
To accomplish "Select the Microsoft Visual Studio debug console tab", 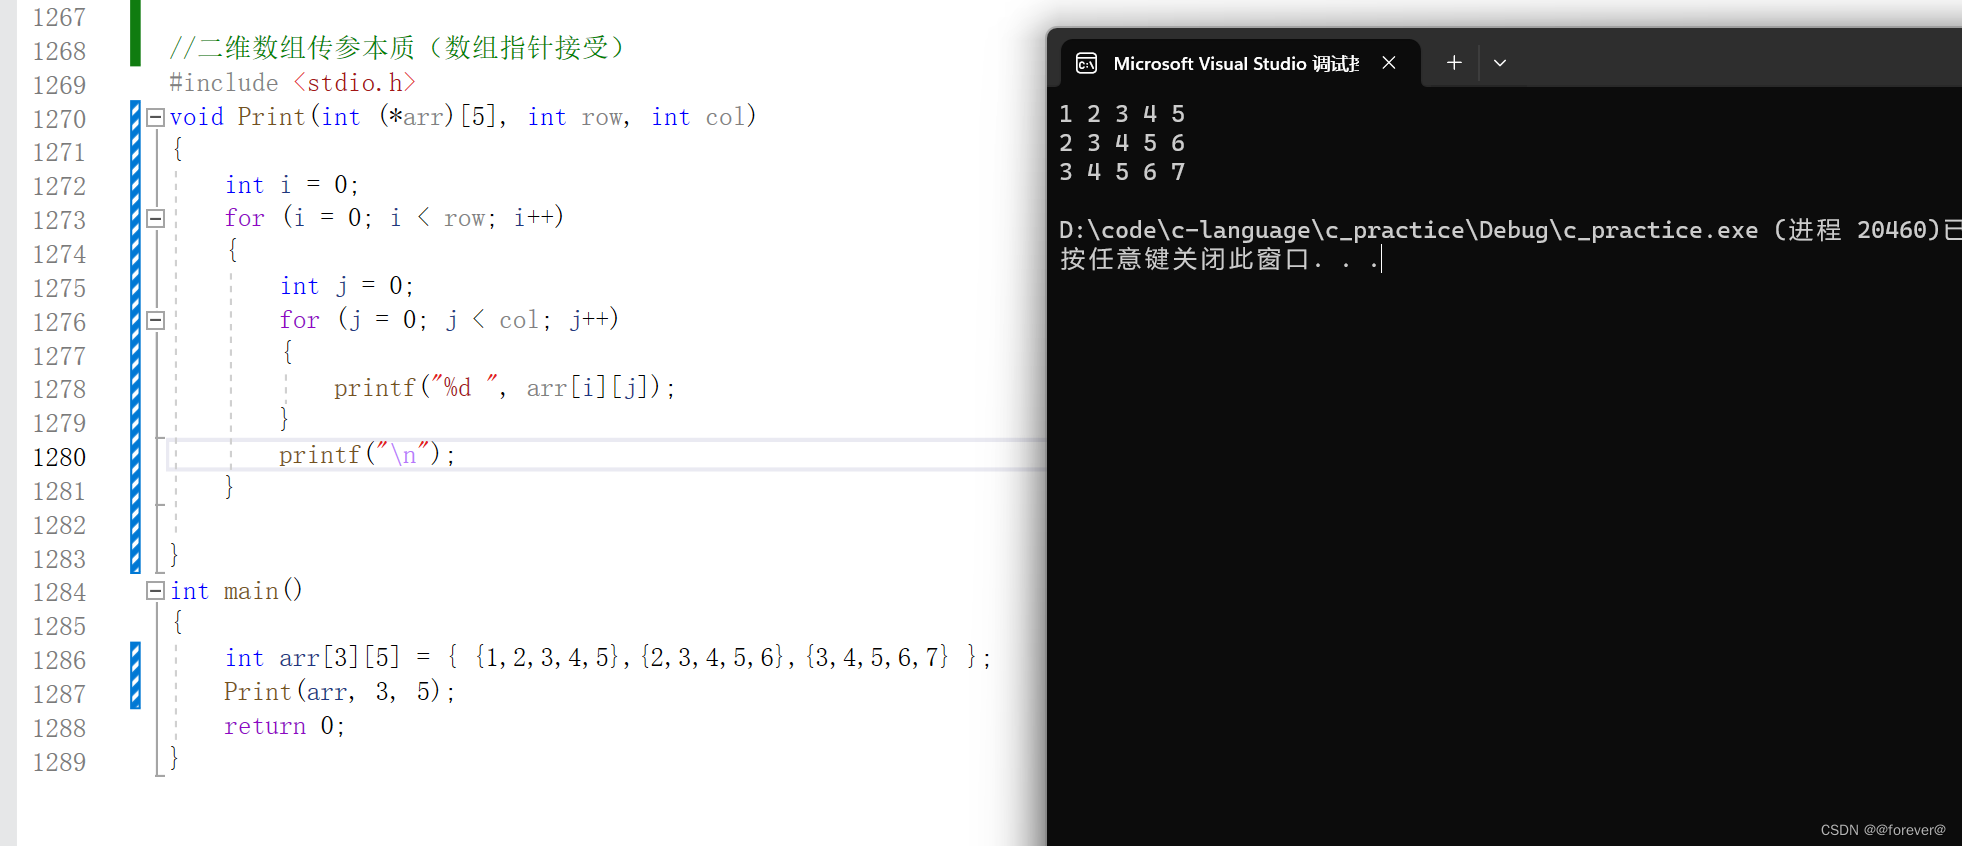I will tap(1240, 63).
